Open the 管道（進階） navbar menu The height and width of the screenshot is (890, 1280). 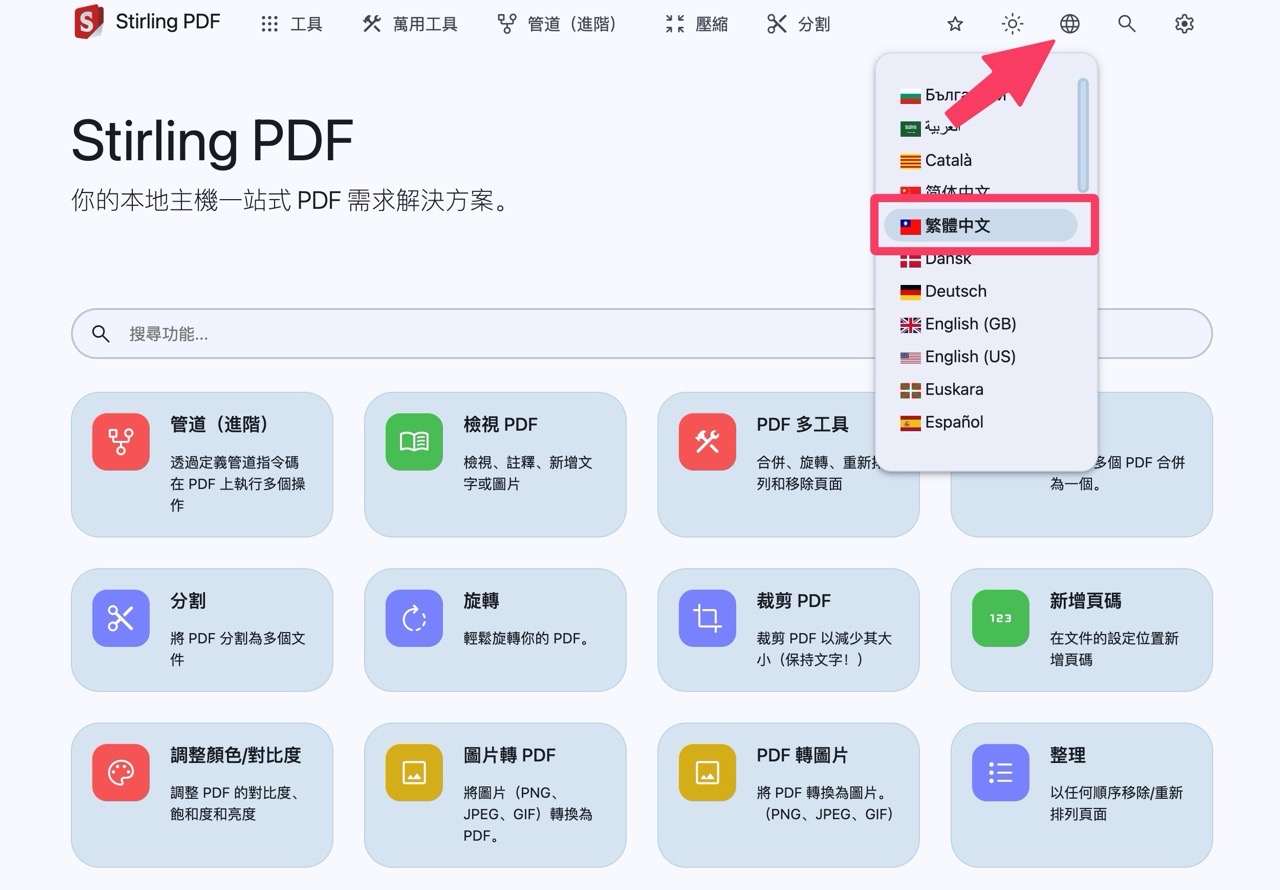[x=557, y=24]
